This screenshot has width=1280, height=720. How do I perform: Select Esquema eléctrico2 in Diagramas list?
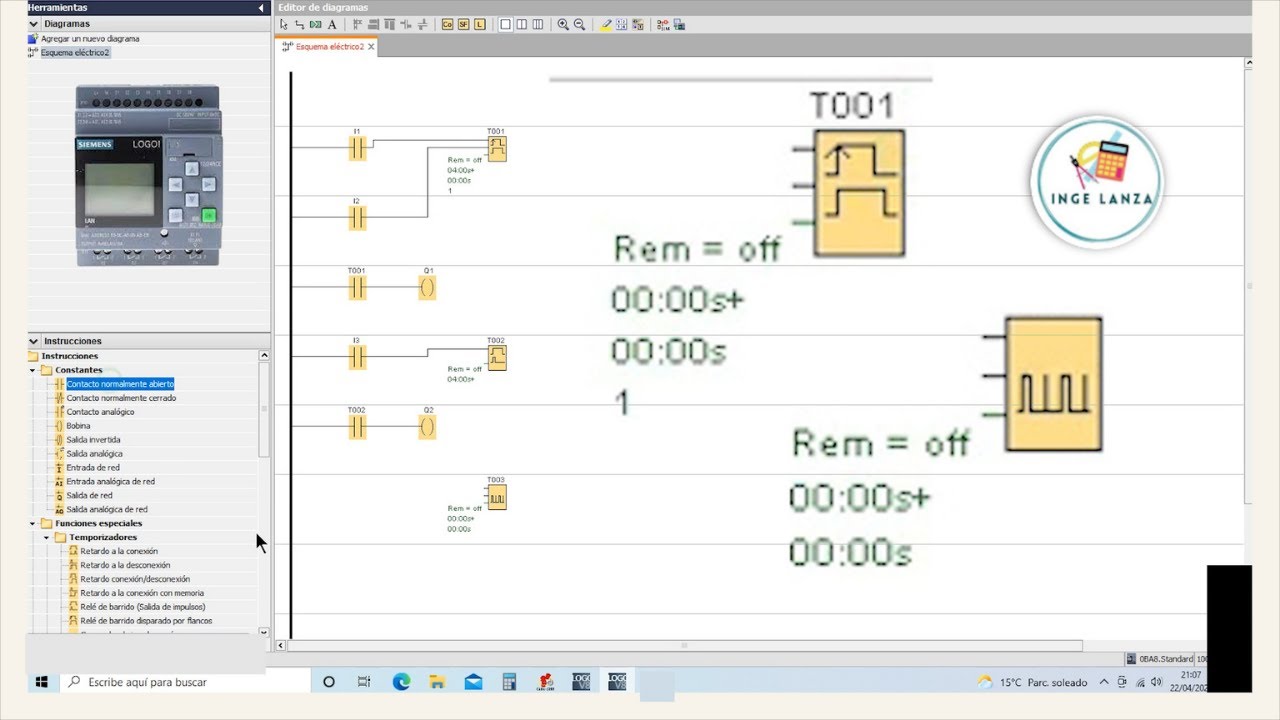point(75,52)
